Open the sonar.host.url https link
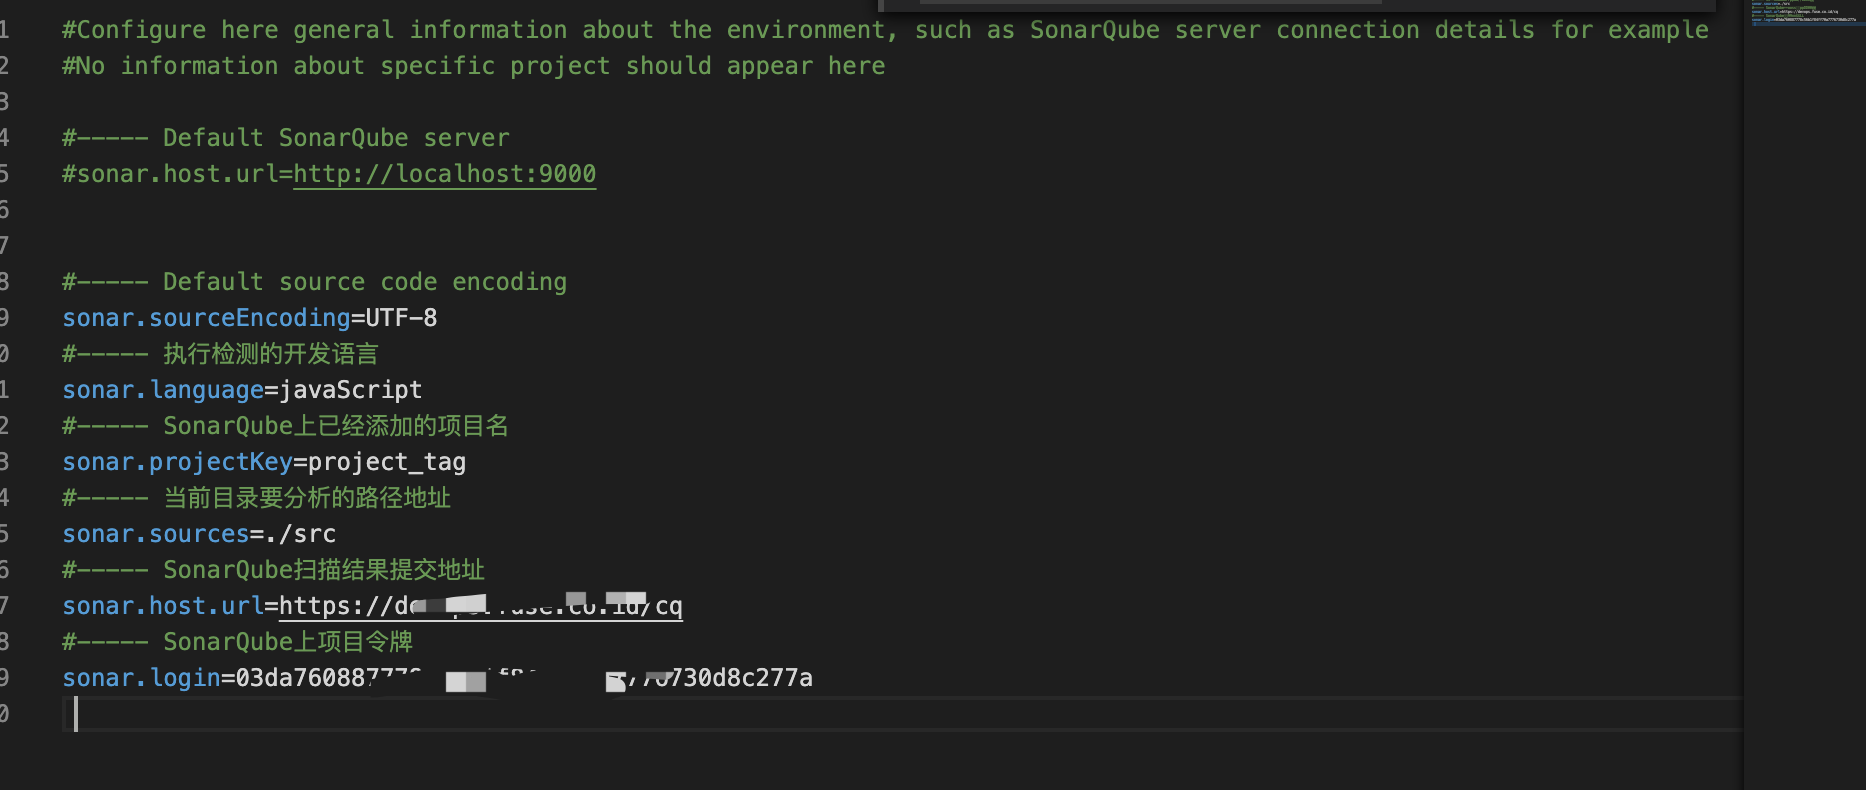 (480, 606)
